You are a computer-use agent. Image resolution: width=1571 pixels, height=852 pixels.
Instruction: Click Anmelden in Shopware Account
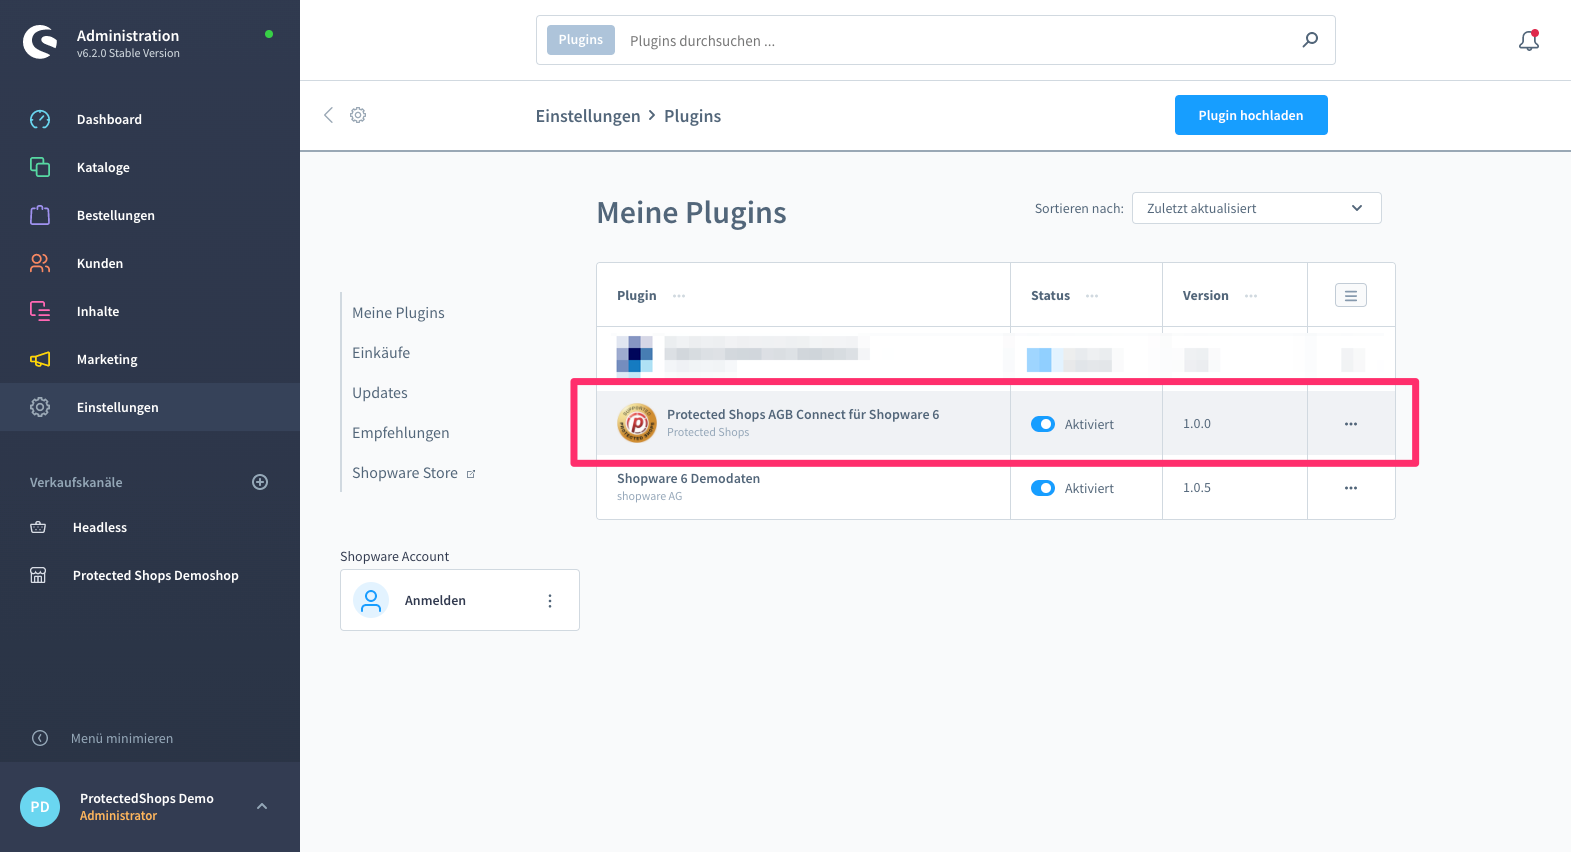(x=435, y=600)
